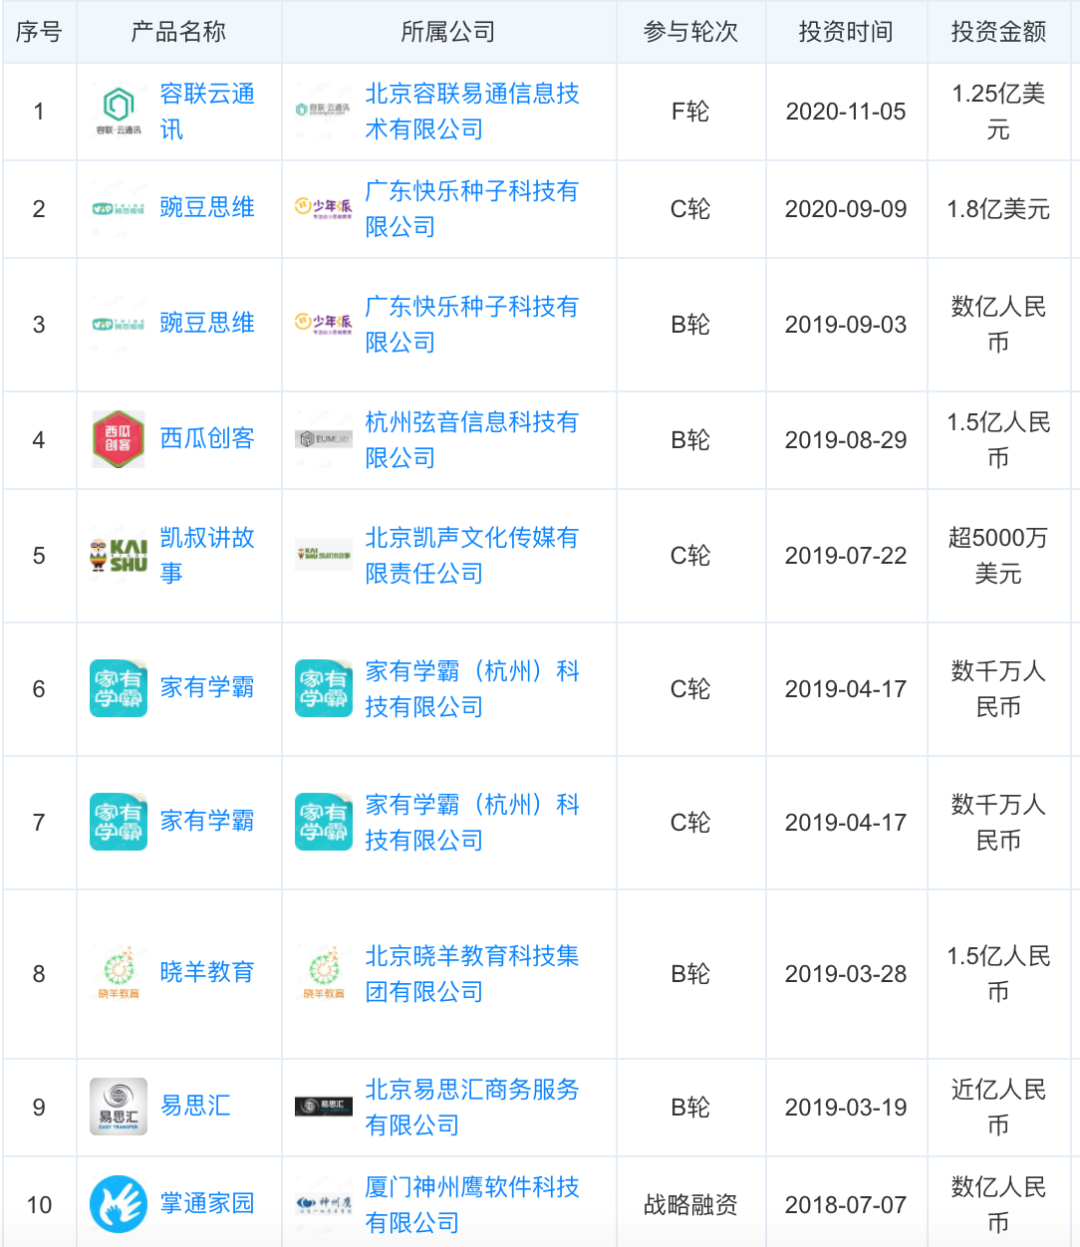Image resolution: width=1080 pixels, height=1247 pixels.
Task: Click the 易思汇 product logo in row 9
Action: coord(119,1106)
